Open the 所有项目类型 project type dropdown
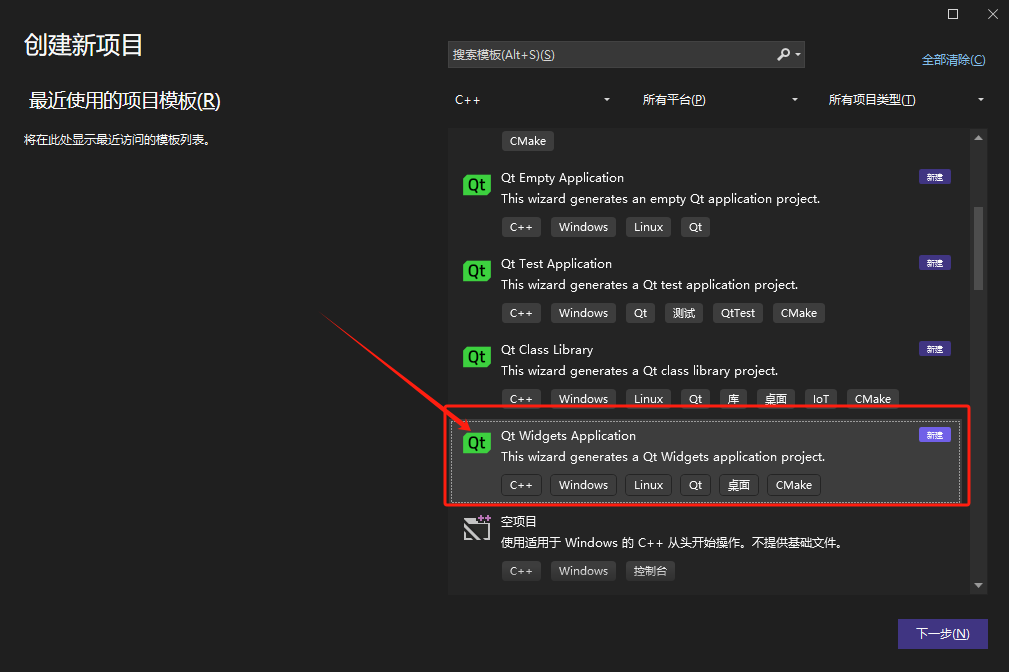The image size is (1009, 672). 905,100
